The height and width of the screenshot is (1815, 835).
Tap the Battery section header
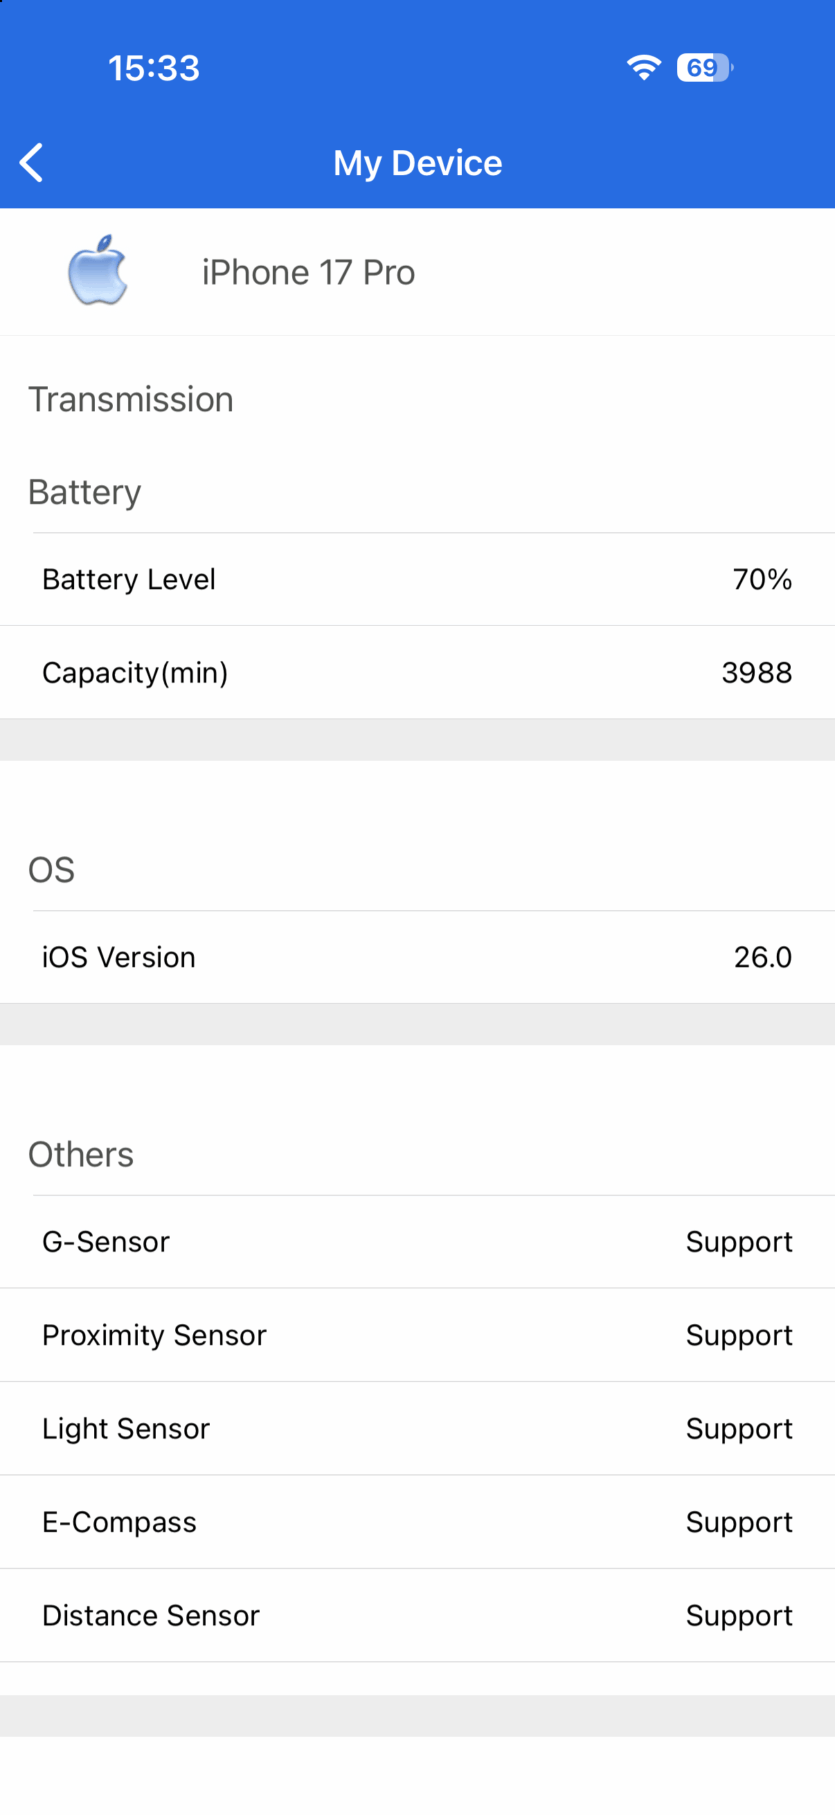click(x=85, y=492)
